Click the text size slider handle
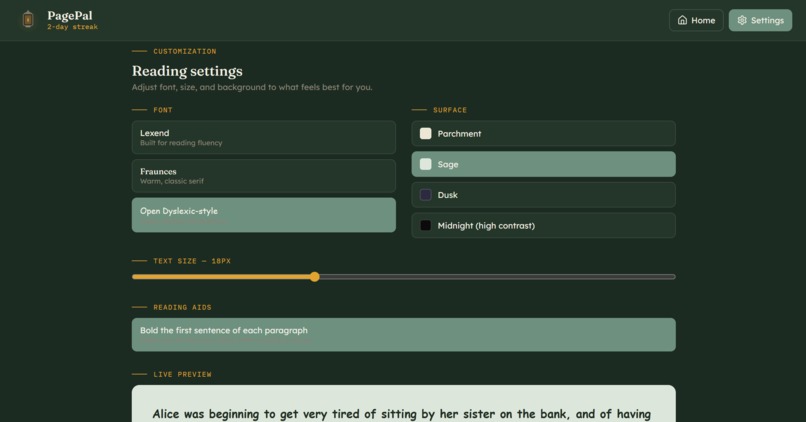The width and height of the screenshot is (806, 422). point(315,277)
